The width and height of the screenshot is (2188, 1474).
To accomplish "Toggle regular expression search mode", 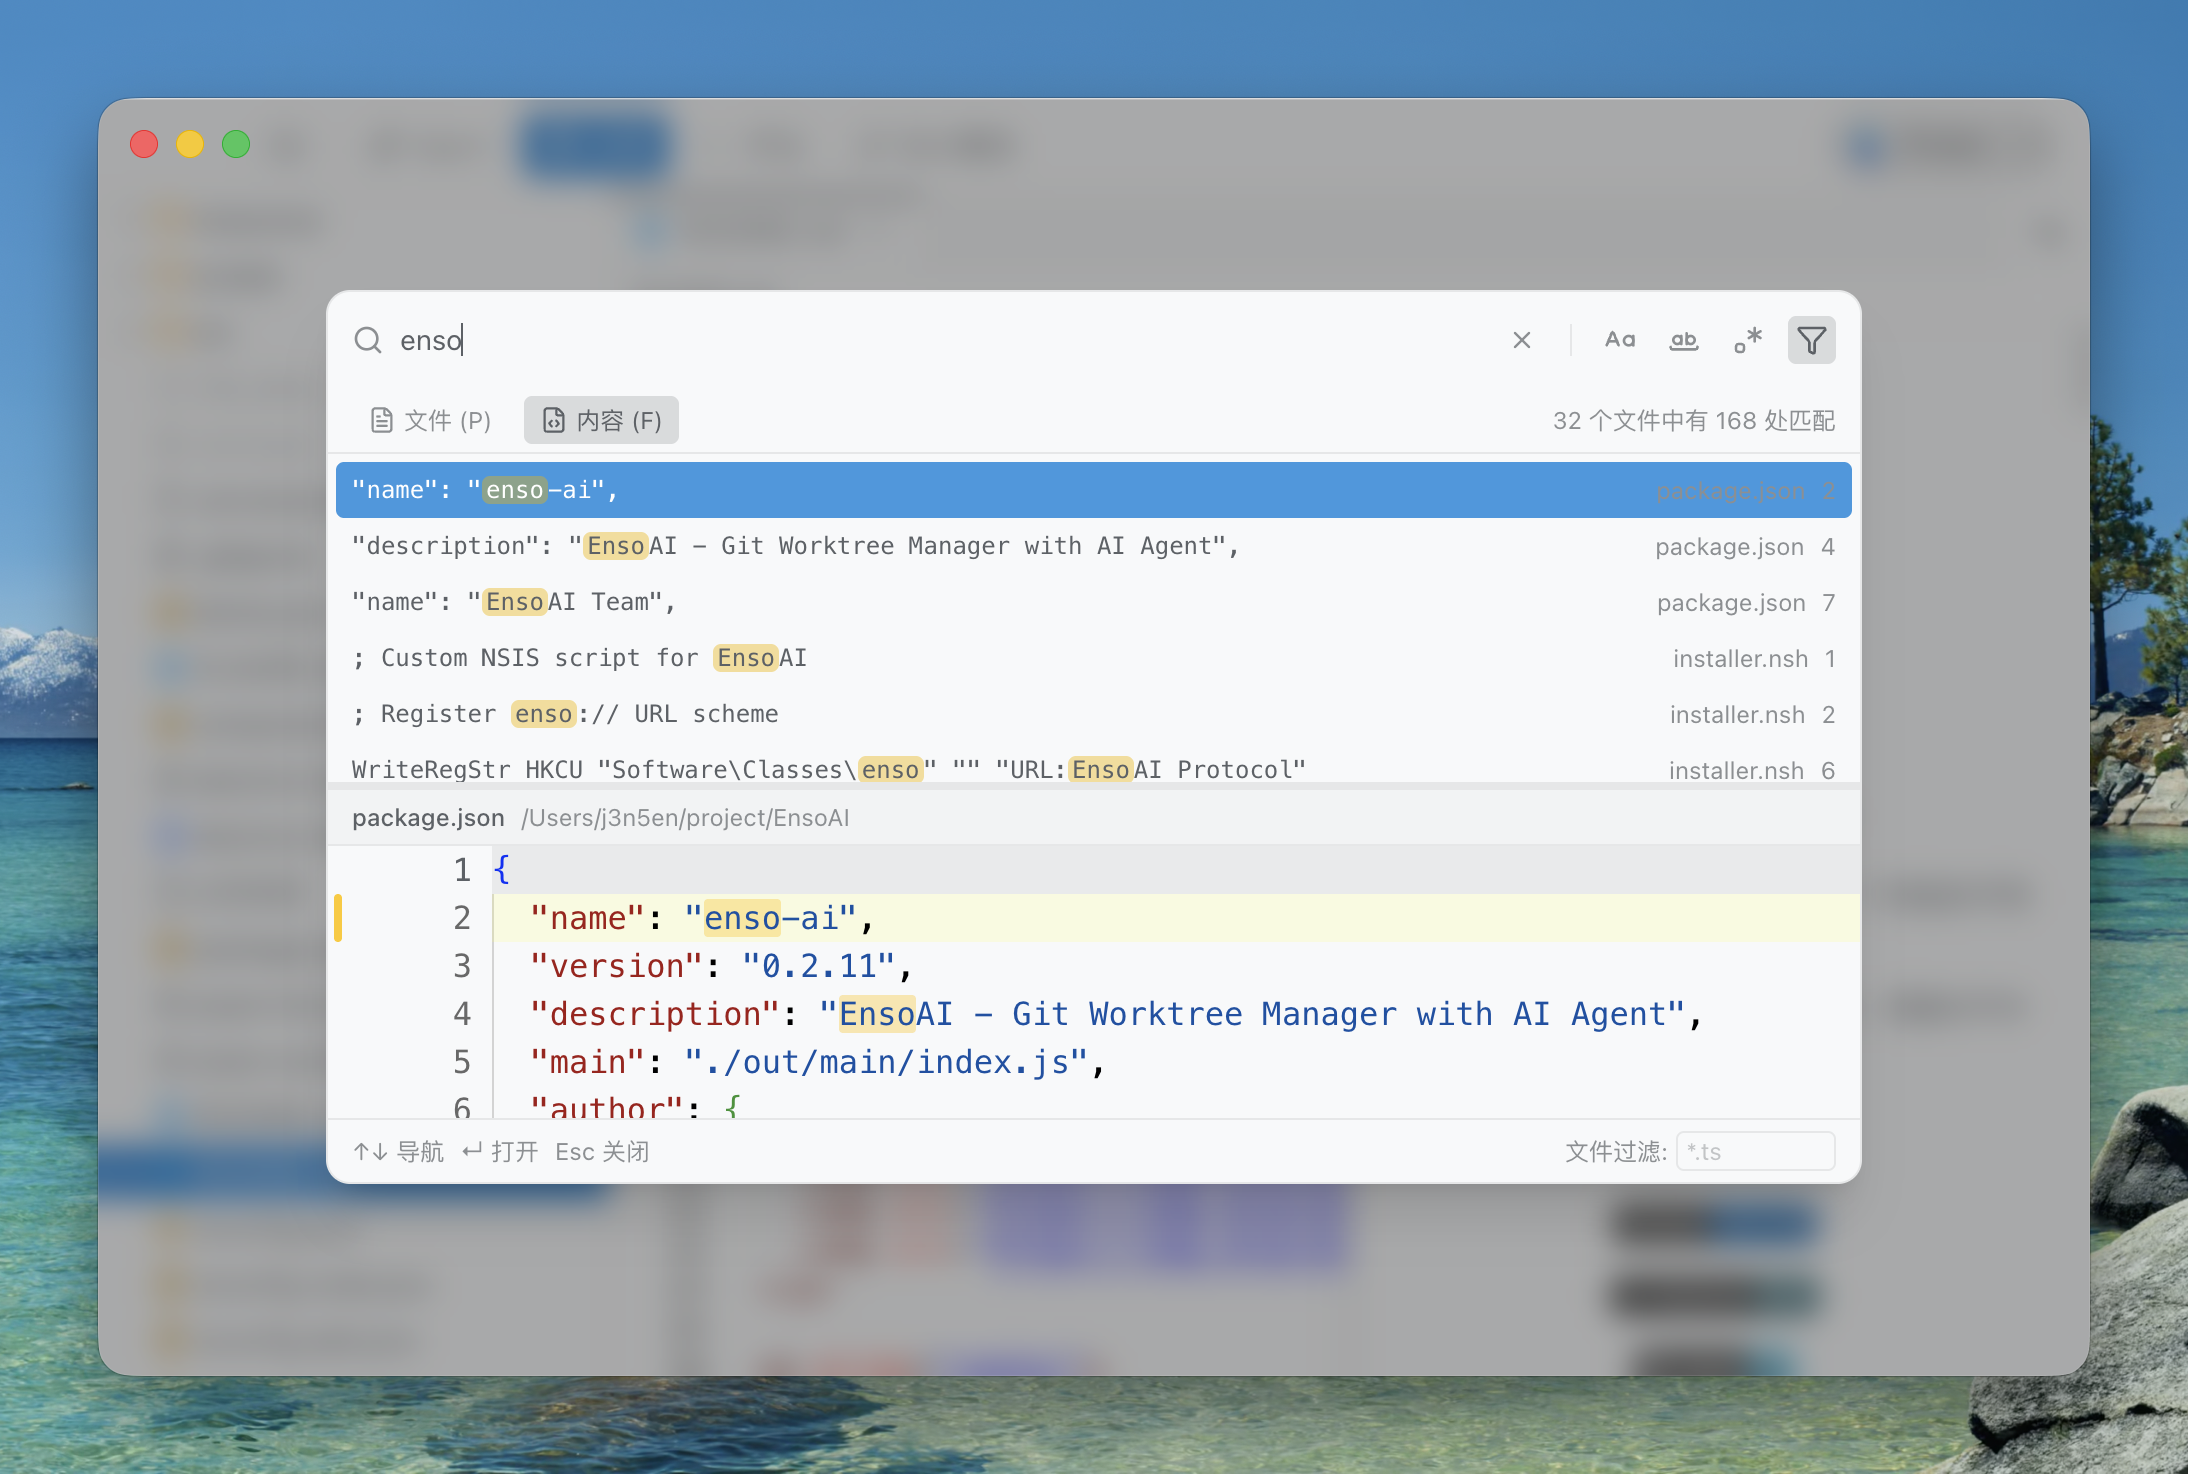I will tap(1748, 340).
